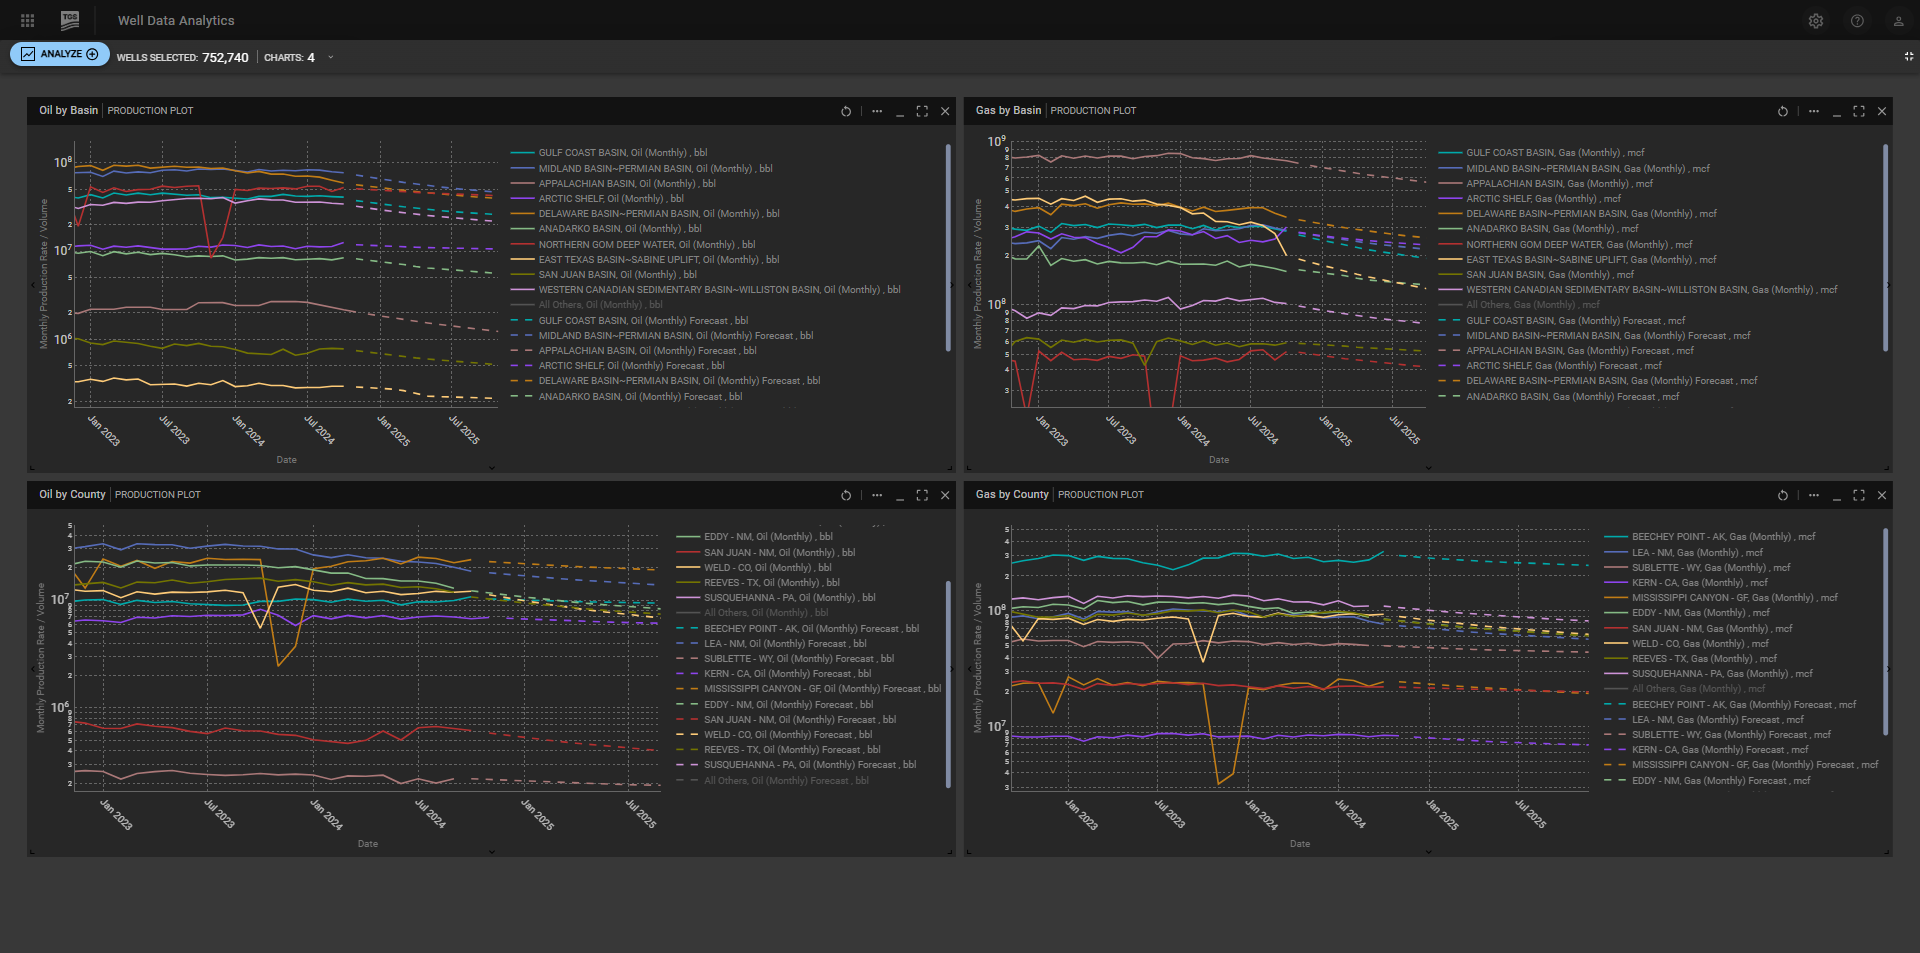
Task: Close the Gas by Basin panel
Action: 1882,111
